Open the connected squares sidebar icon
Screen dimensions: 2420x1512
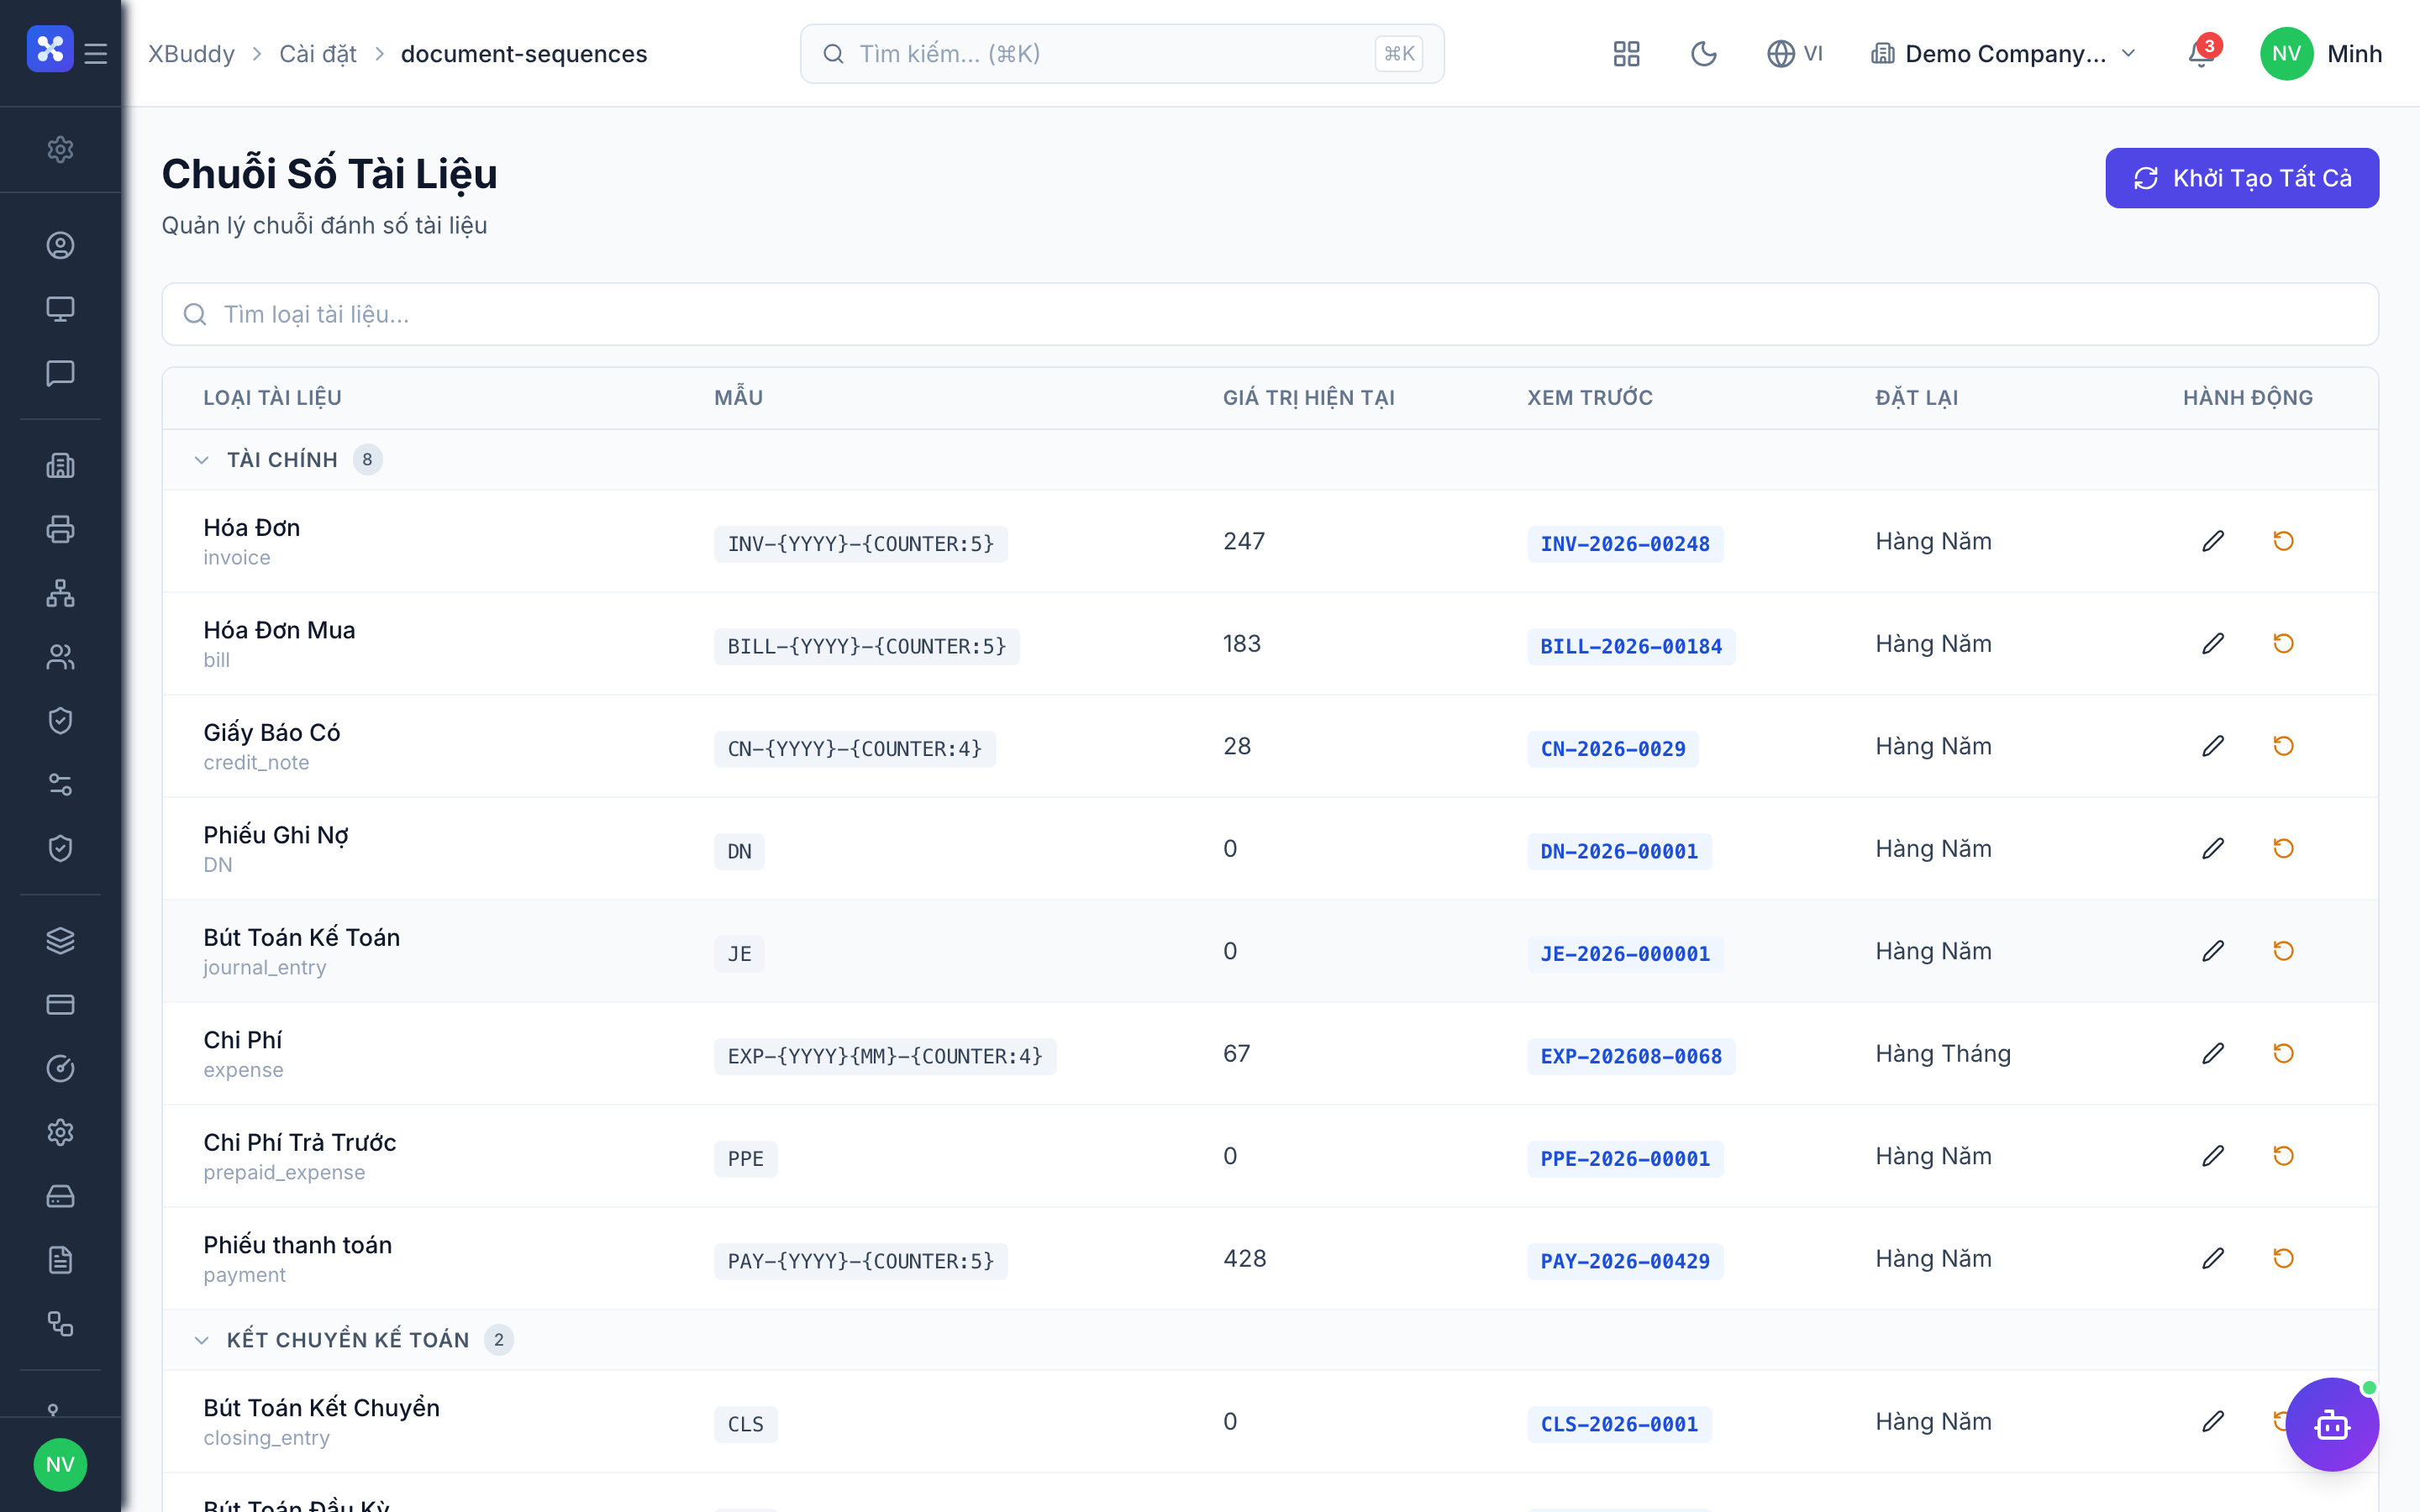[60, 1325]
